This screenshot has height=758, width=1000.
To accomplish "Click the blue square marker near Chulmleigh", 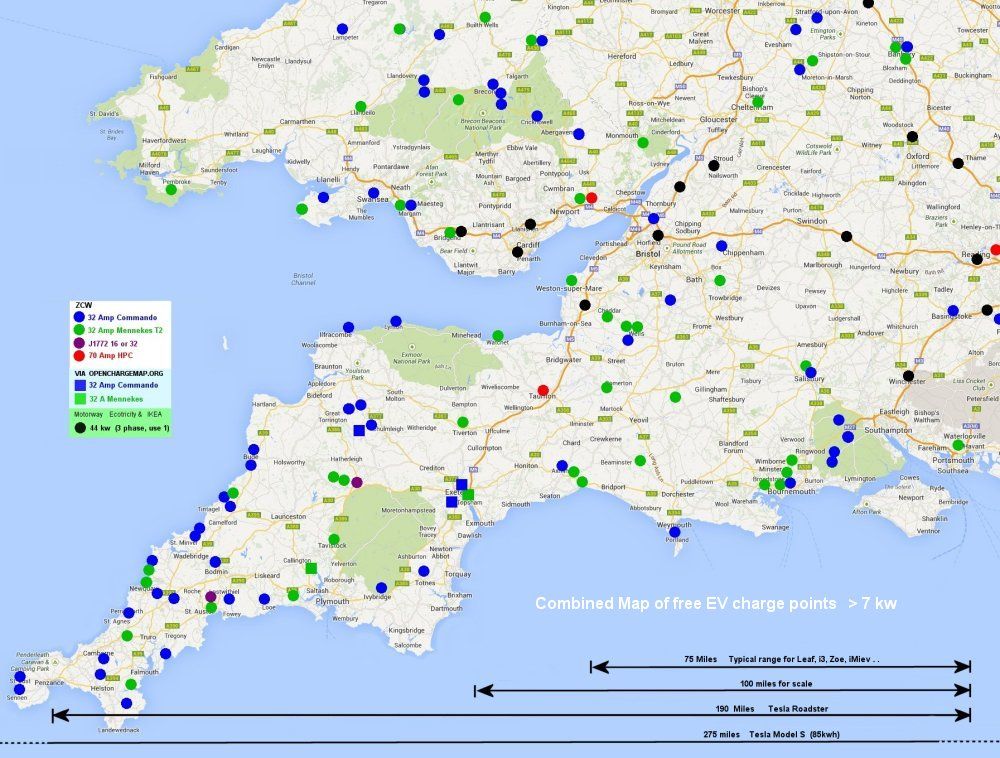I will pyautogui.click(x=359, y=430).
